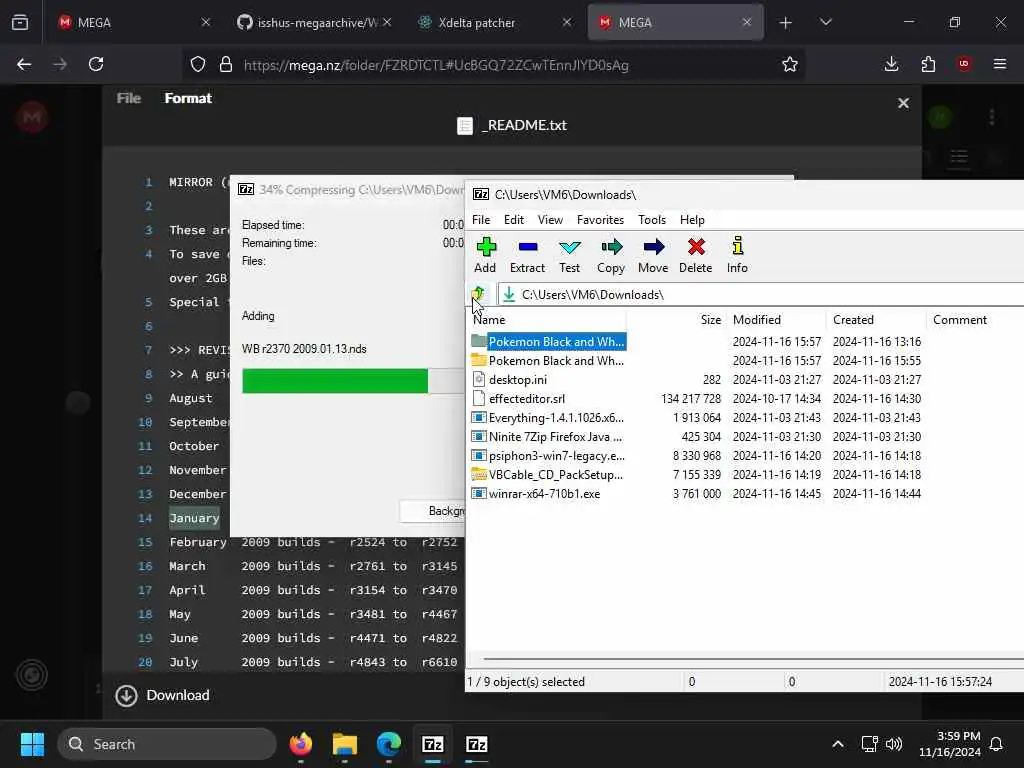Viewport: 1024px width, 768px height.
Task: Open the Help menu in 7-Zip
Action: coord(692,219)
